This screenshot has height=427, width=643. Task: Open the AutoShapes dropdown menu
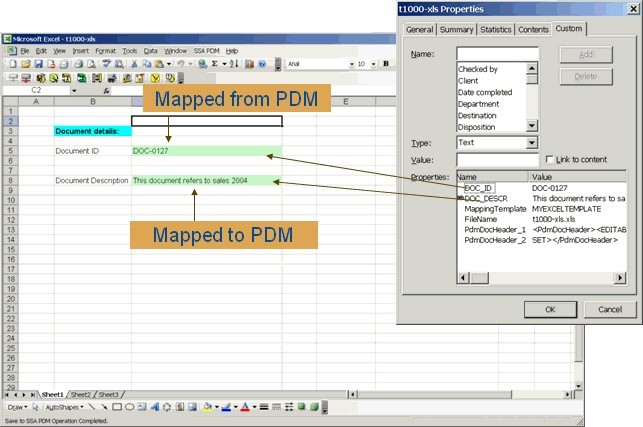[61, 407]
